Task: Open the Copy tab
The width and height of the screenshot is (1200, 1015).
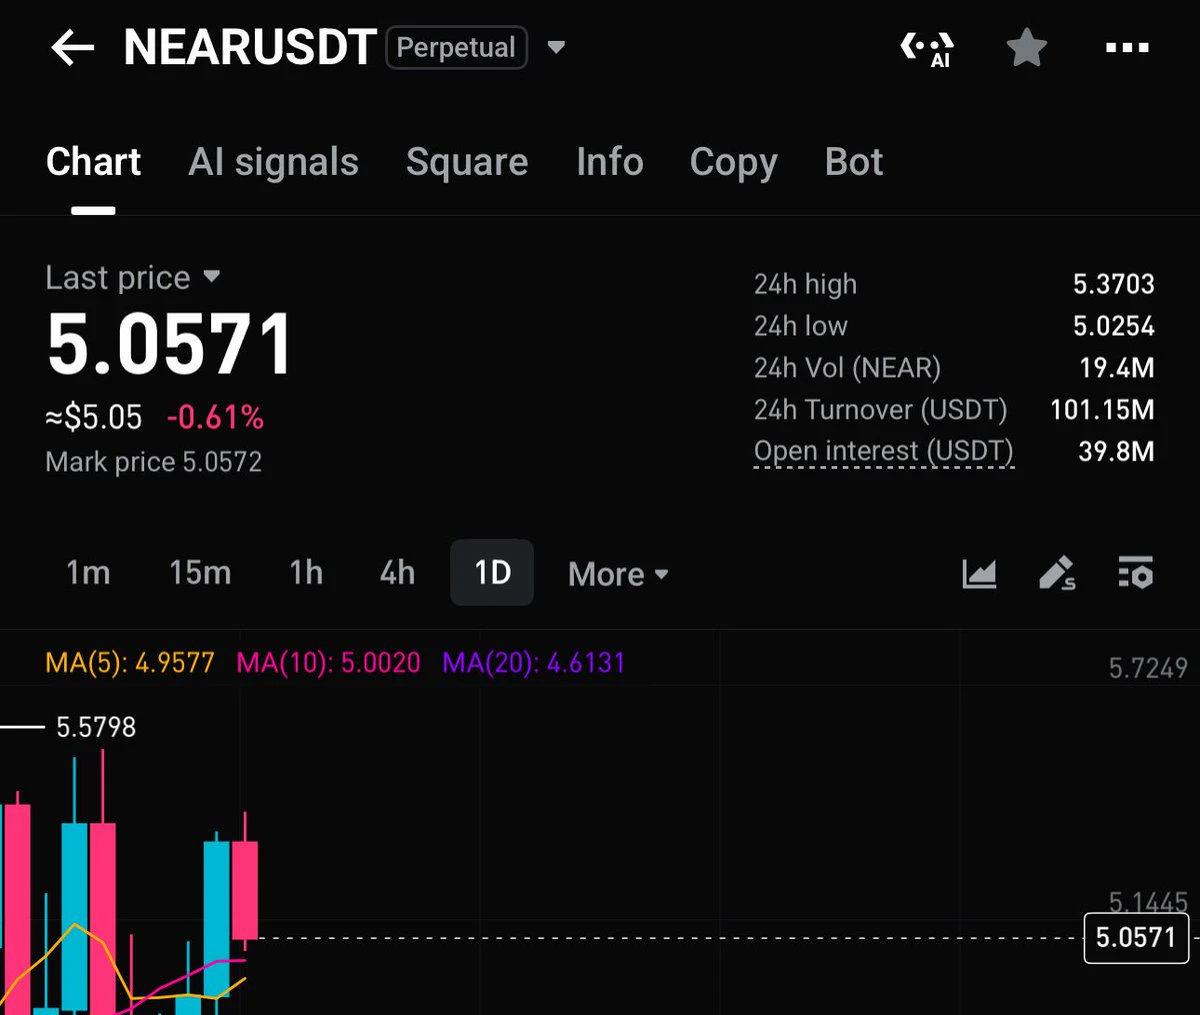Action: click(734, 163)
